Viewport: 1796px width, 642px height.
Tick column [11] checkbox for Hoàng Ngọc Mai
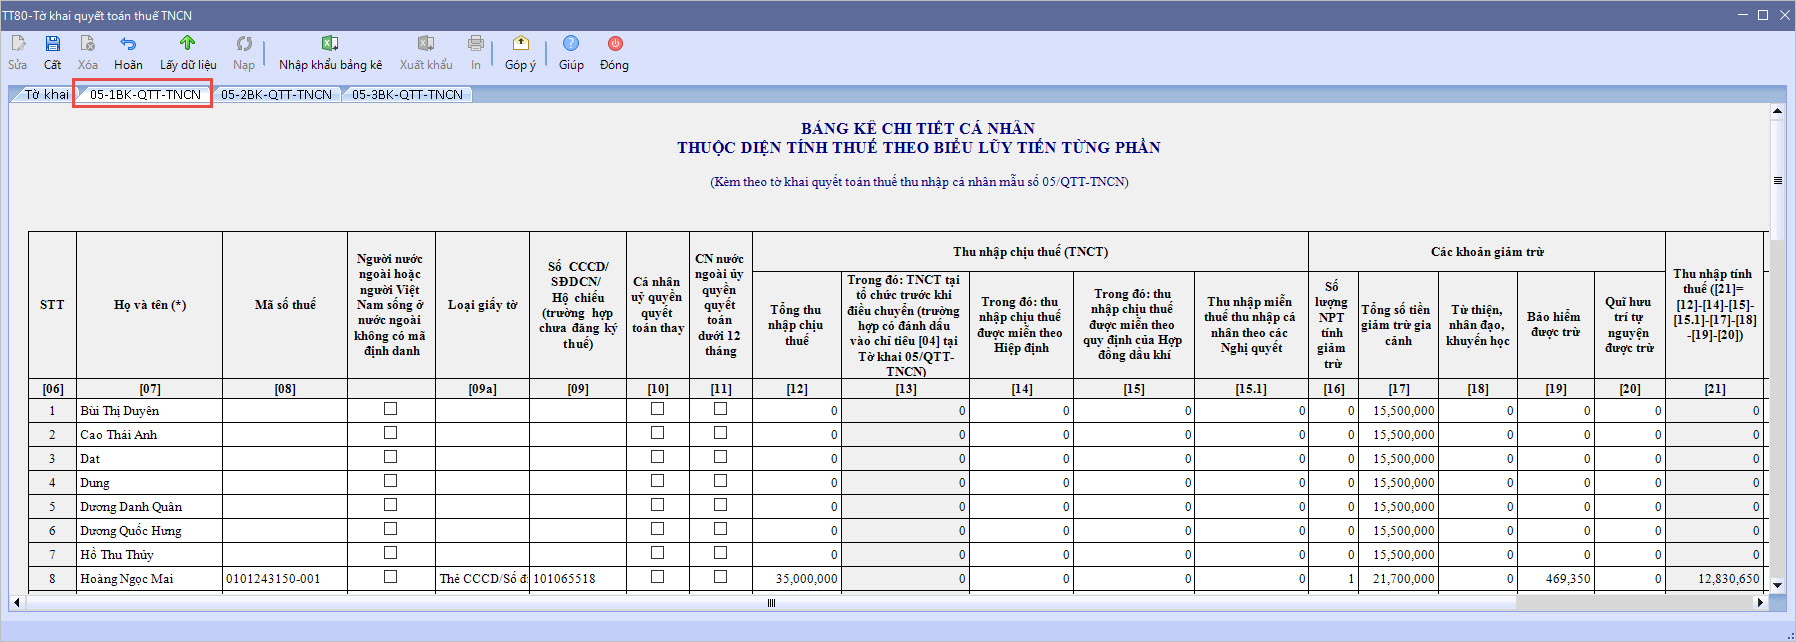tap(720, 577)
